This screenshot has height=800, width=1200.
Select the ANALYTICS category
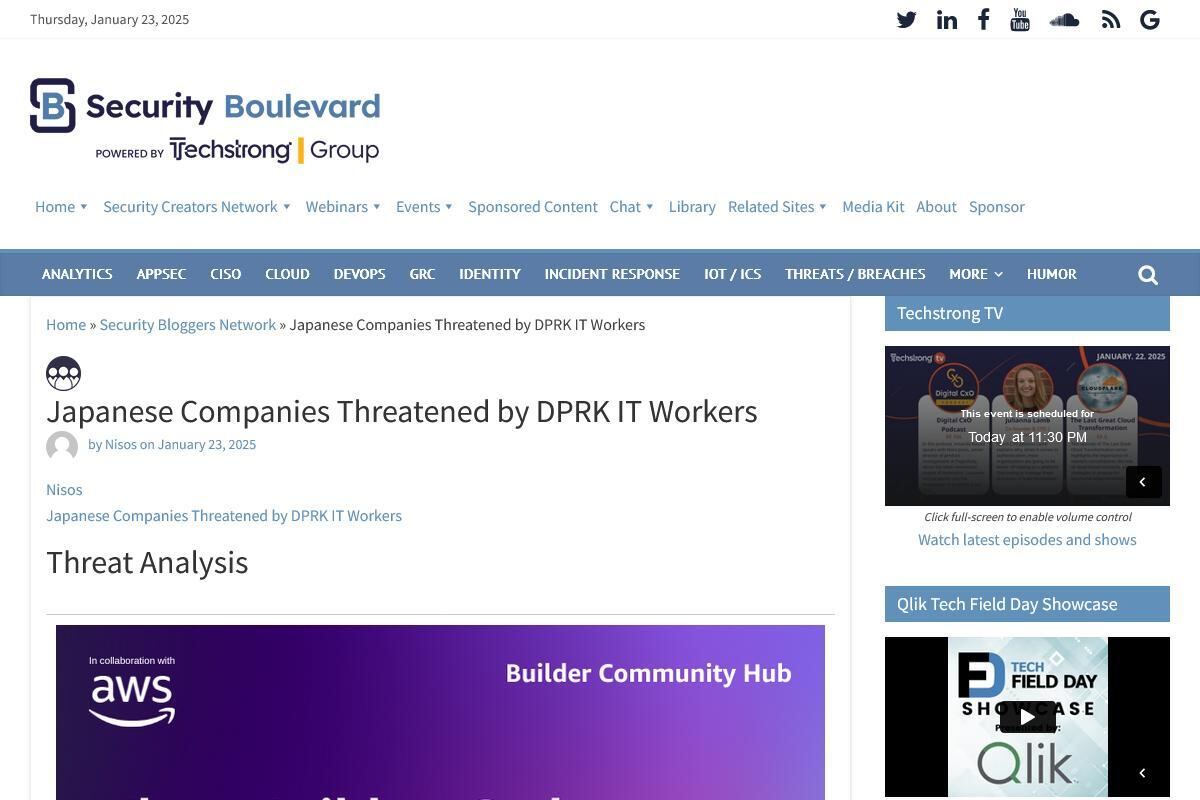(x=77, y=274)
